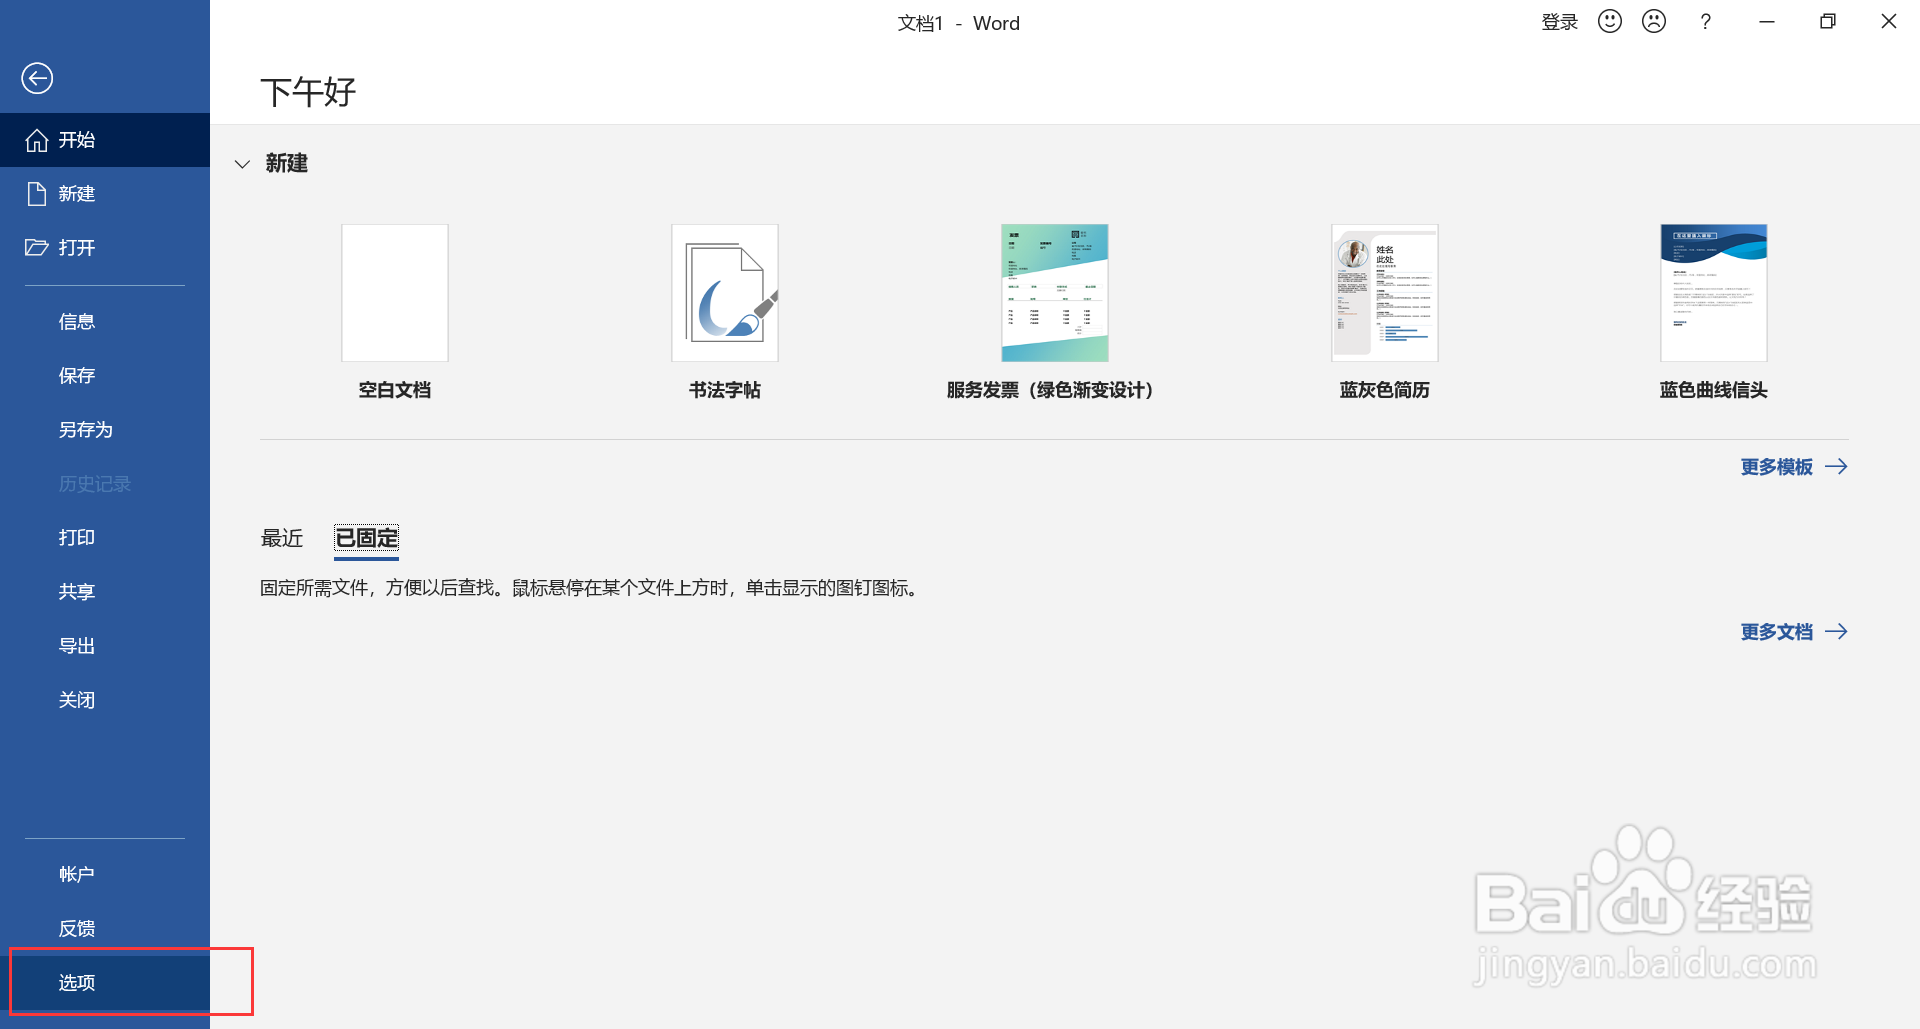The image size is (1920, 1029).
Task: Select the 书法字帖 calligraphy template thumbnail
Action: 724,292
